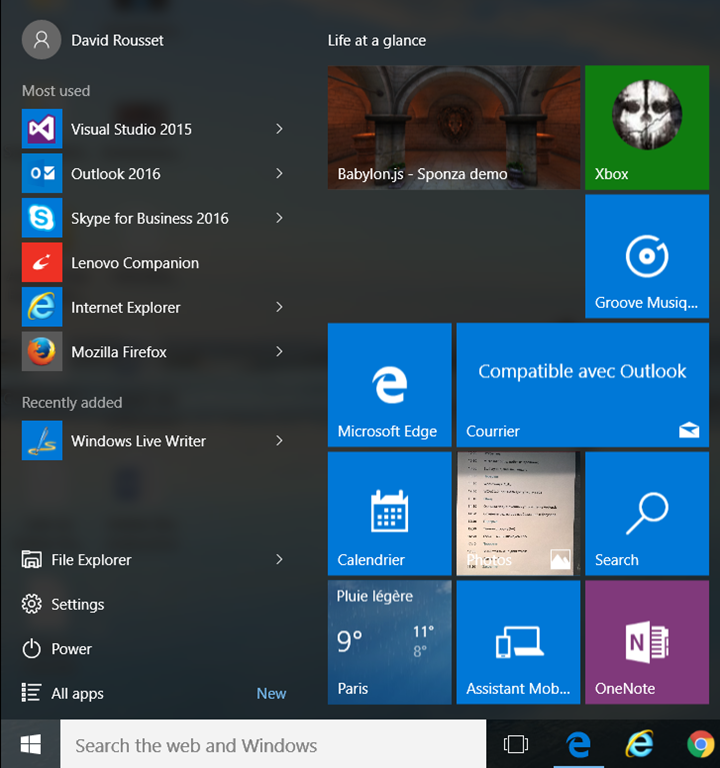This screenshot has width=720, height=768.
Task: Expand File Explorer submenu arrow
Action: coord(279,559)
